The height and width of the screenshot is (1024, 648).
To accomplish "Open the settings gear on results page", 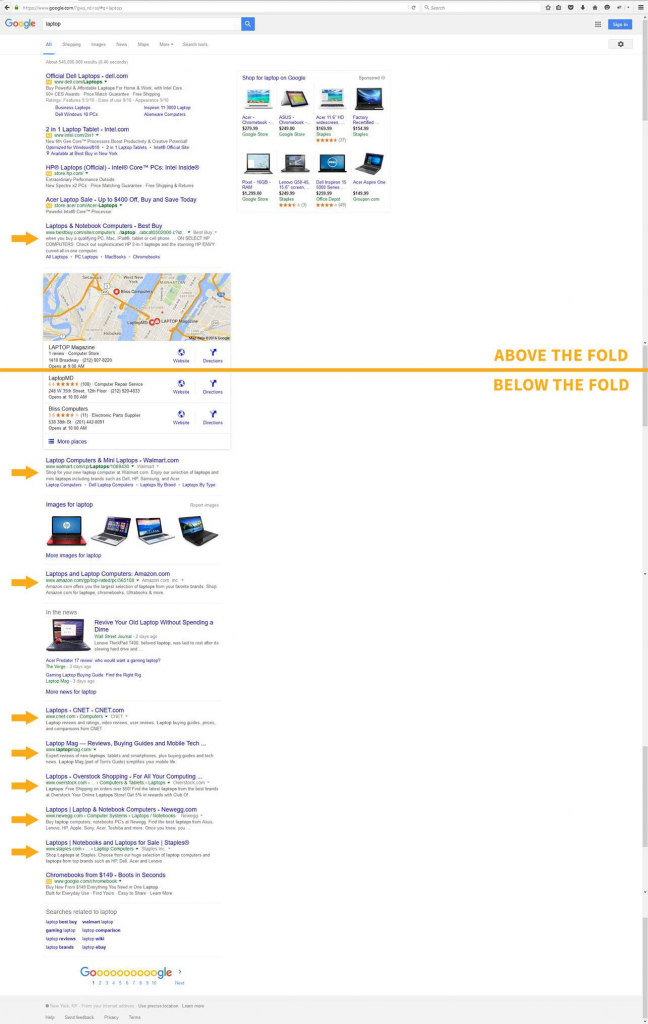I will point(621,44).
